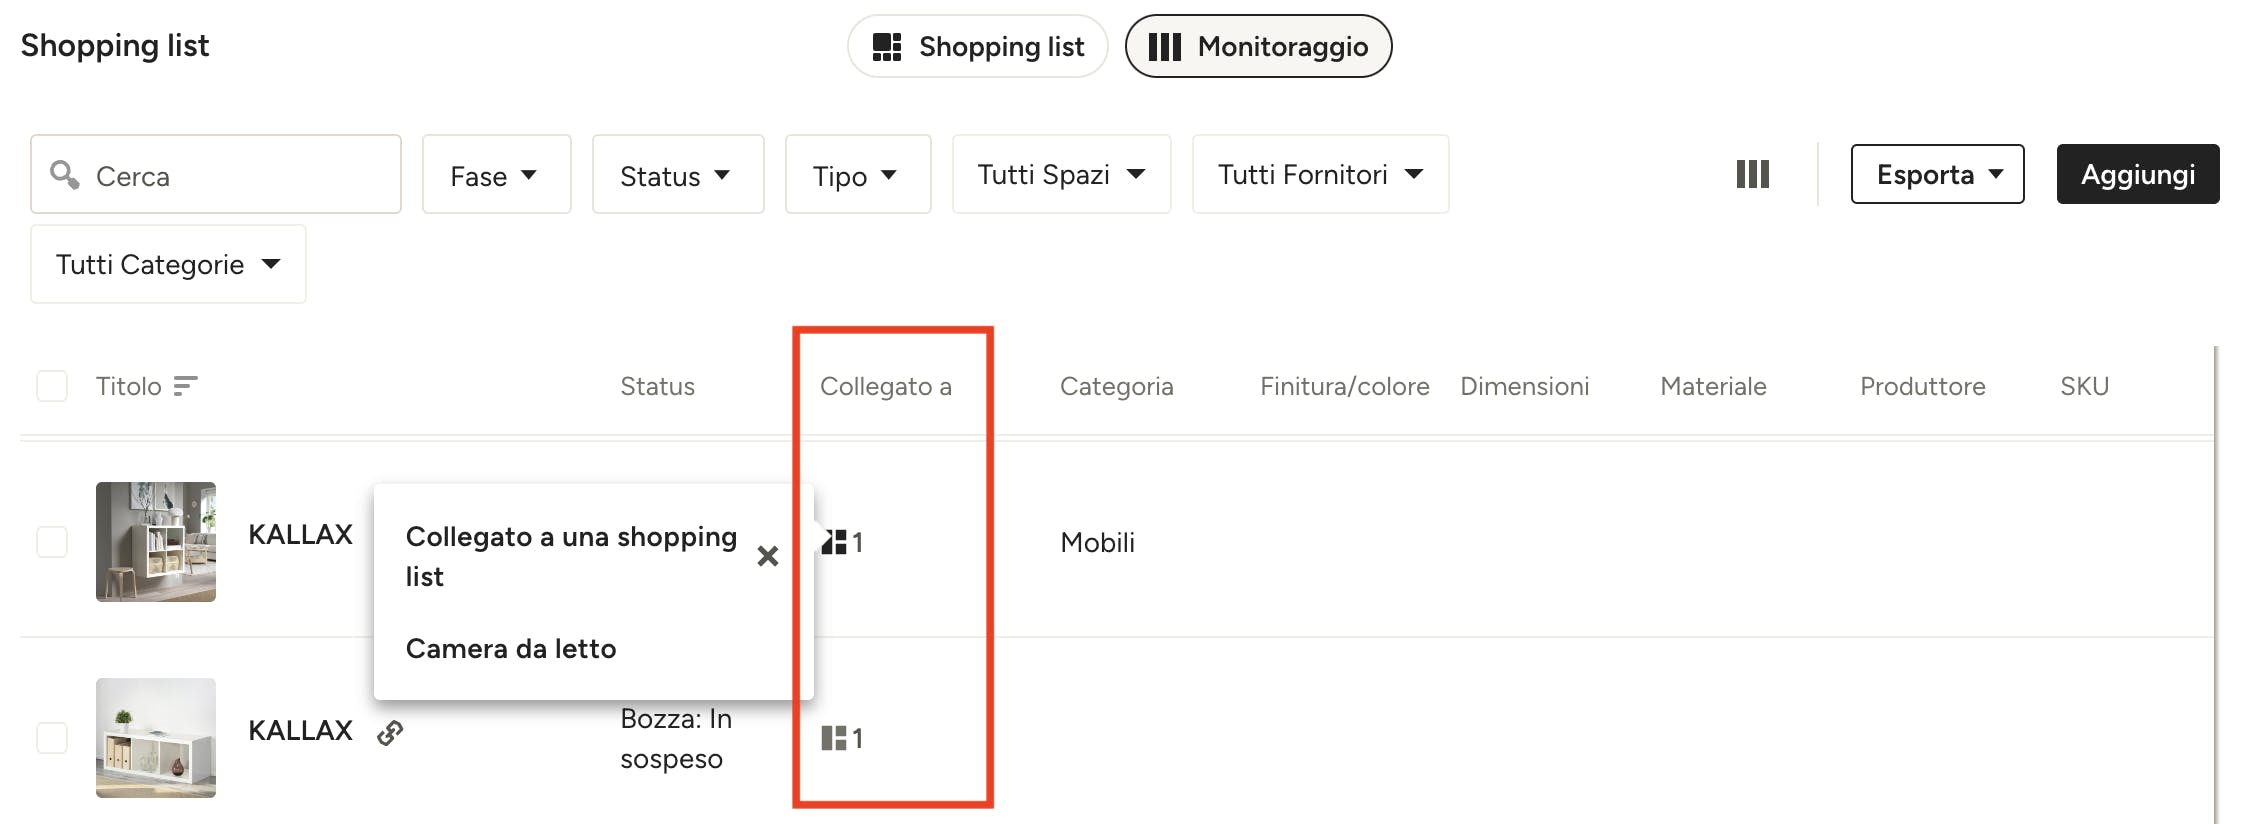Click the link icon next to second KALLAX
Image resolution: width=2250 pixels, height=824 pixels.
[x=390, y=733]
